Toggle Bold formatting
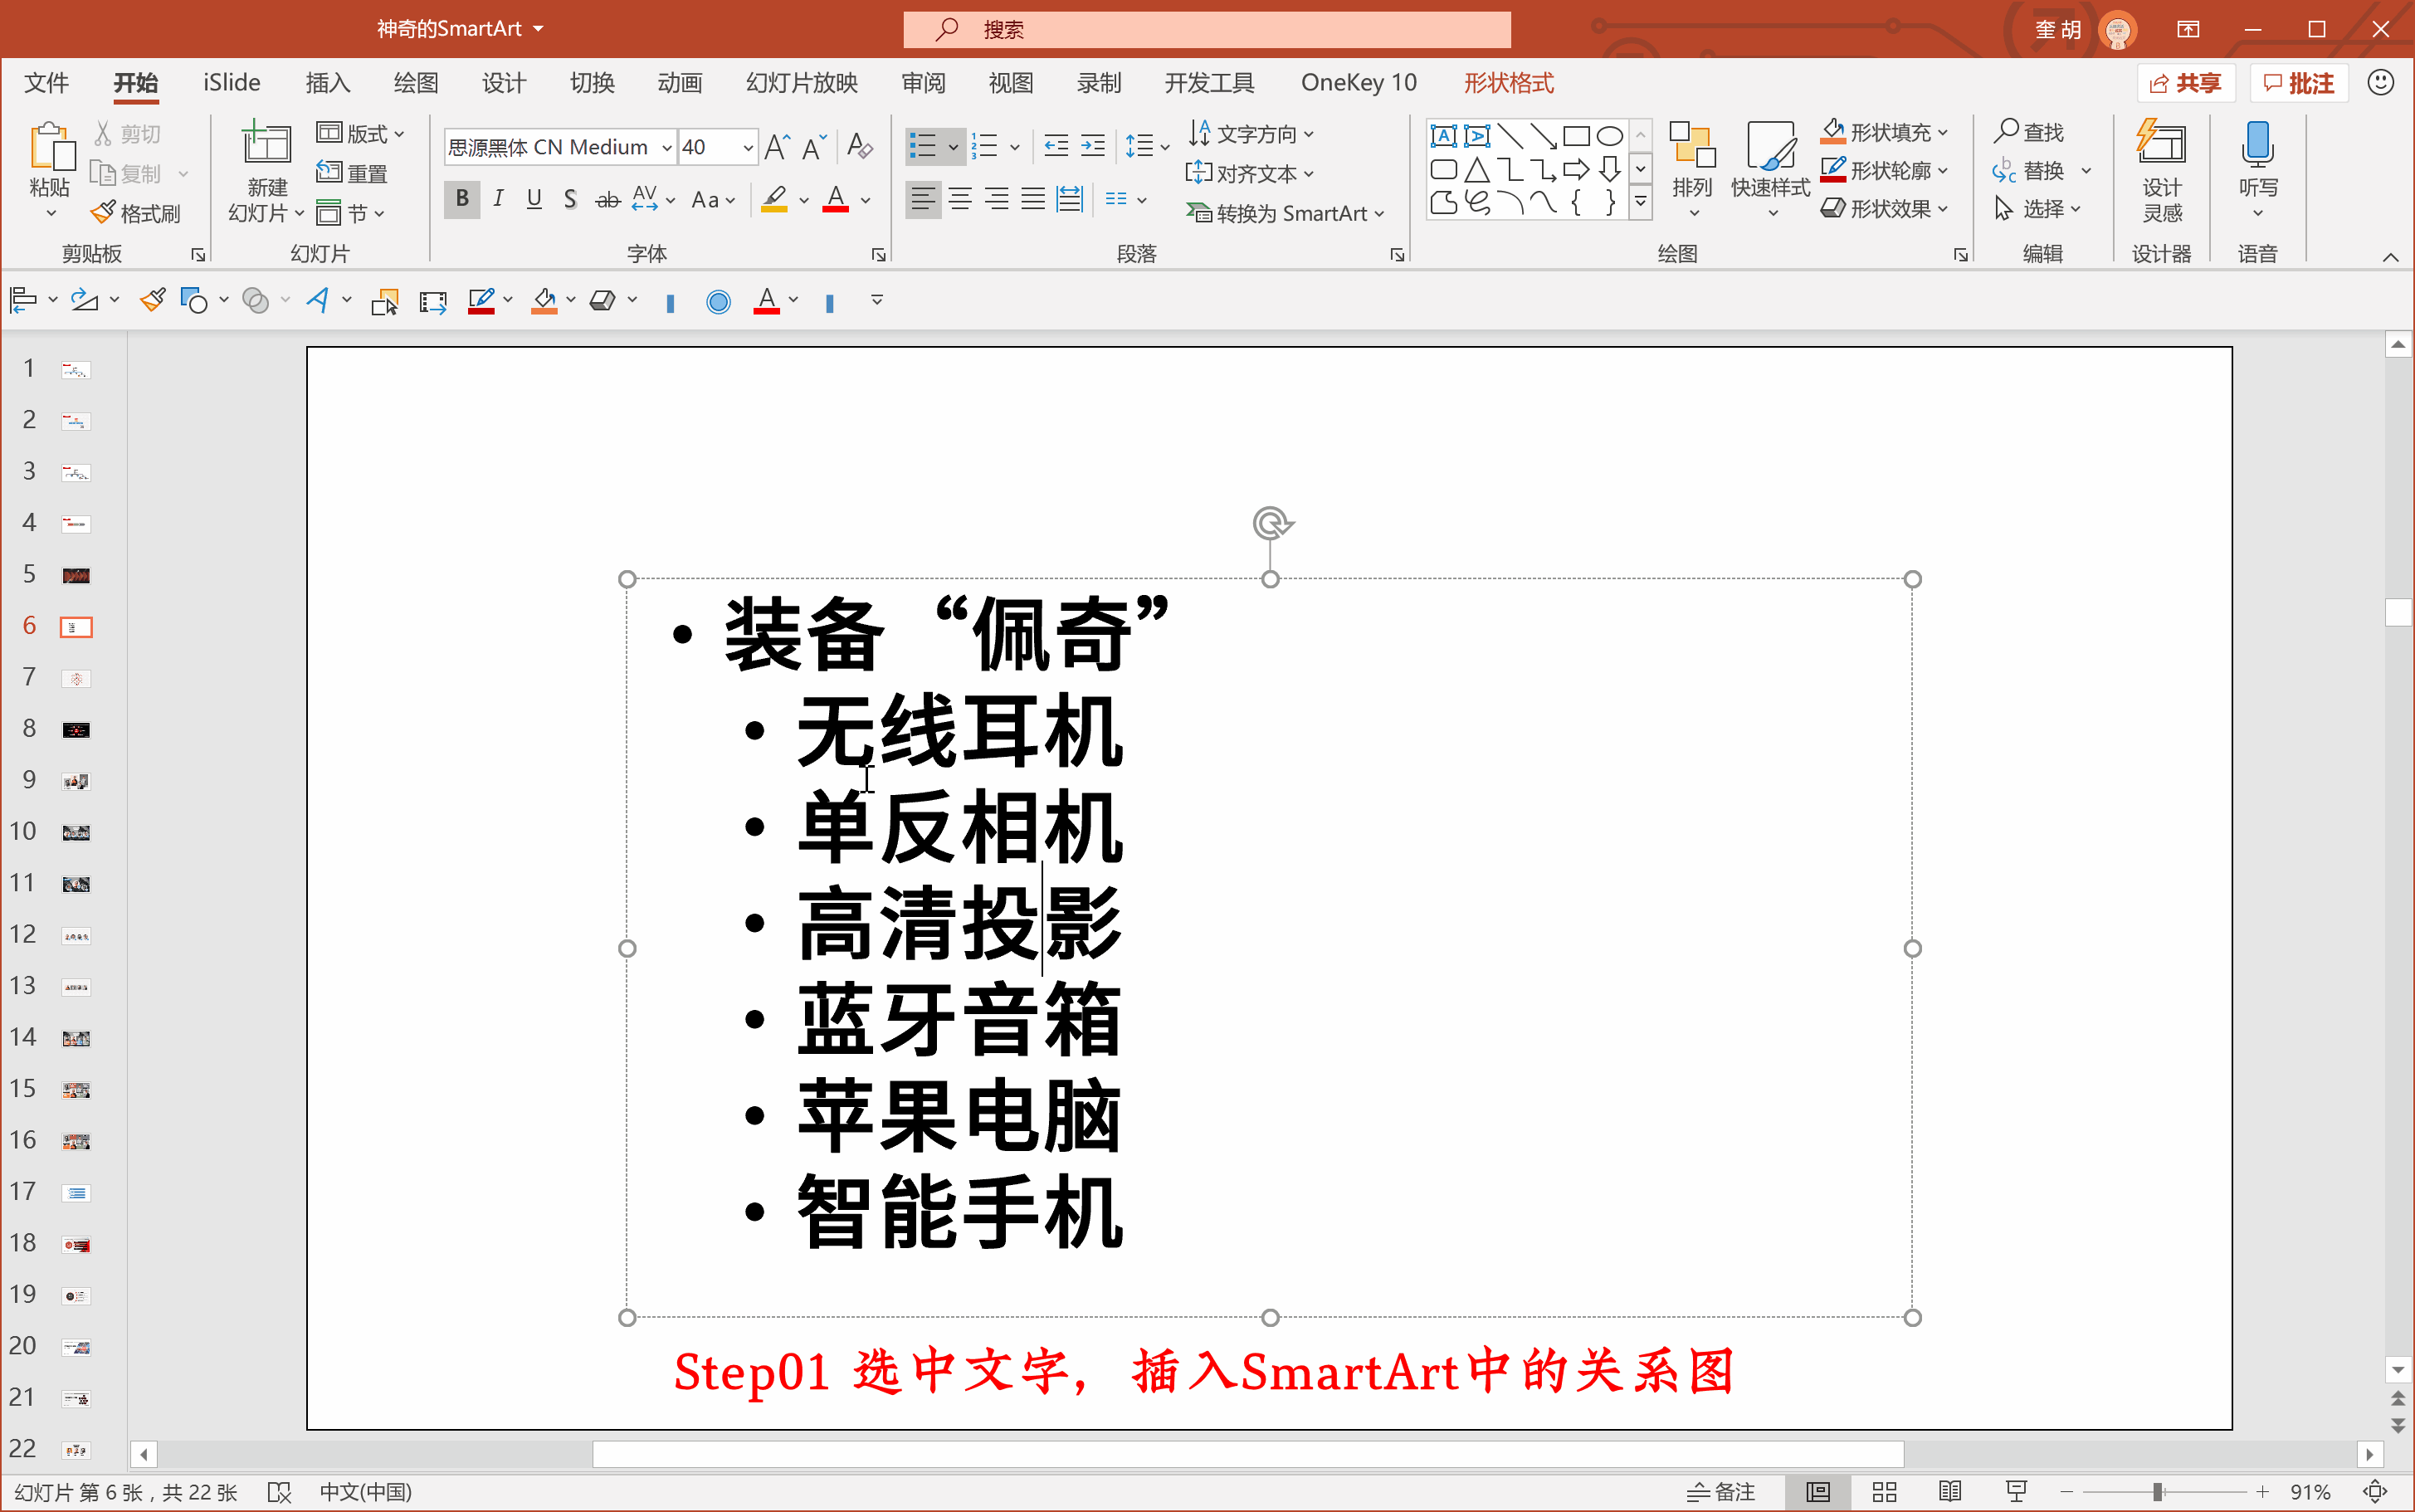This screenshot has width=2415, height=1512. pyautogui.click(x=462, y=199)
